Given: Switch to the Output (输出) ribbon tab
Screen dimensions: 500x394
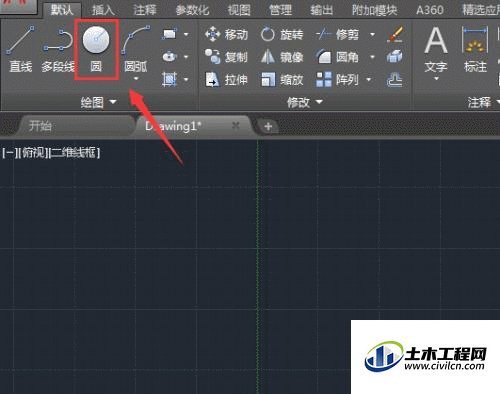Looking at the screenshot, I should 322,10.
